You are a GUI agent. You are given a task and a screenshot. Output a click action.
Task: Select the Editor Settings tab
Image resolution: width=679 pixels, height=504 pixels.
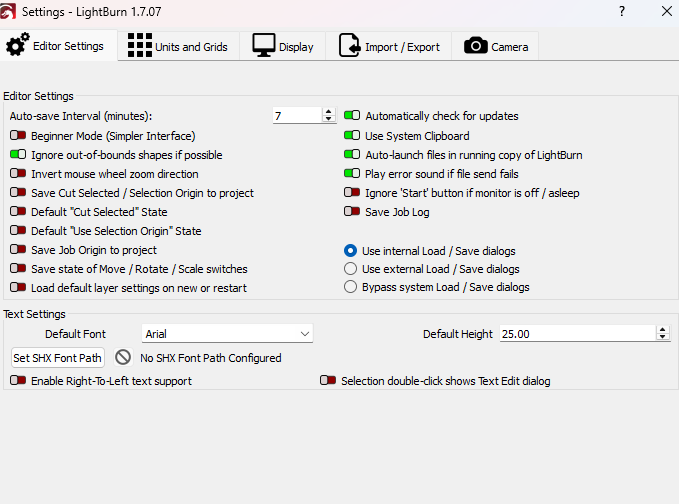click(58, 45)
